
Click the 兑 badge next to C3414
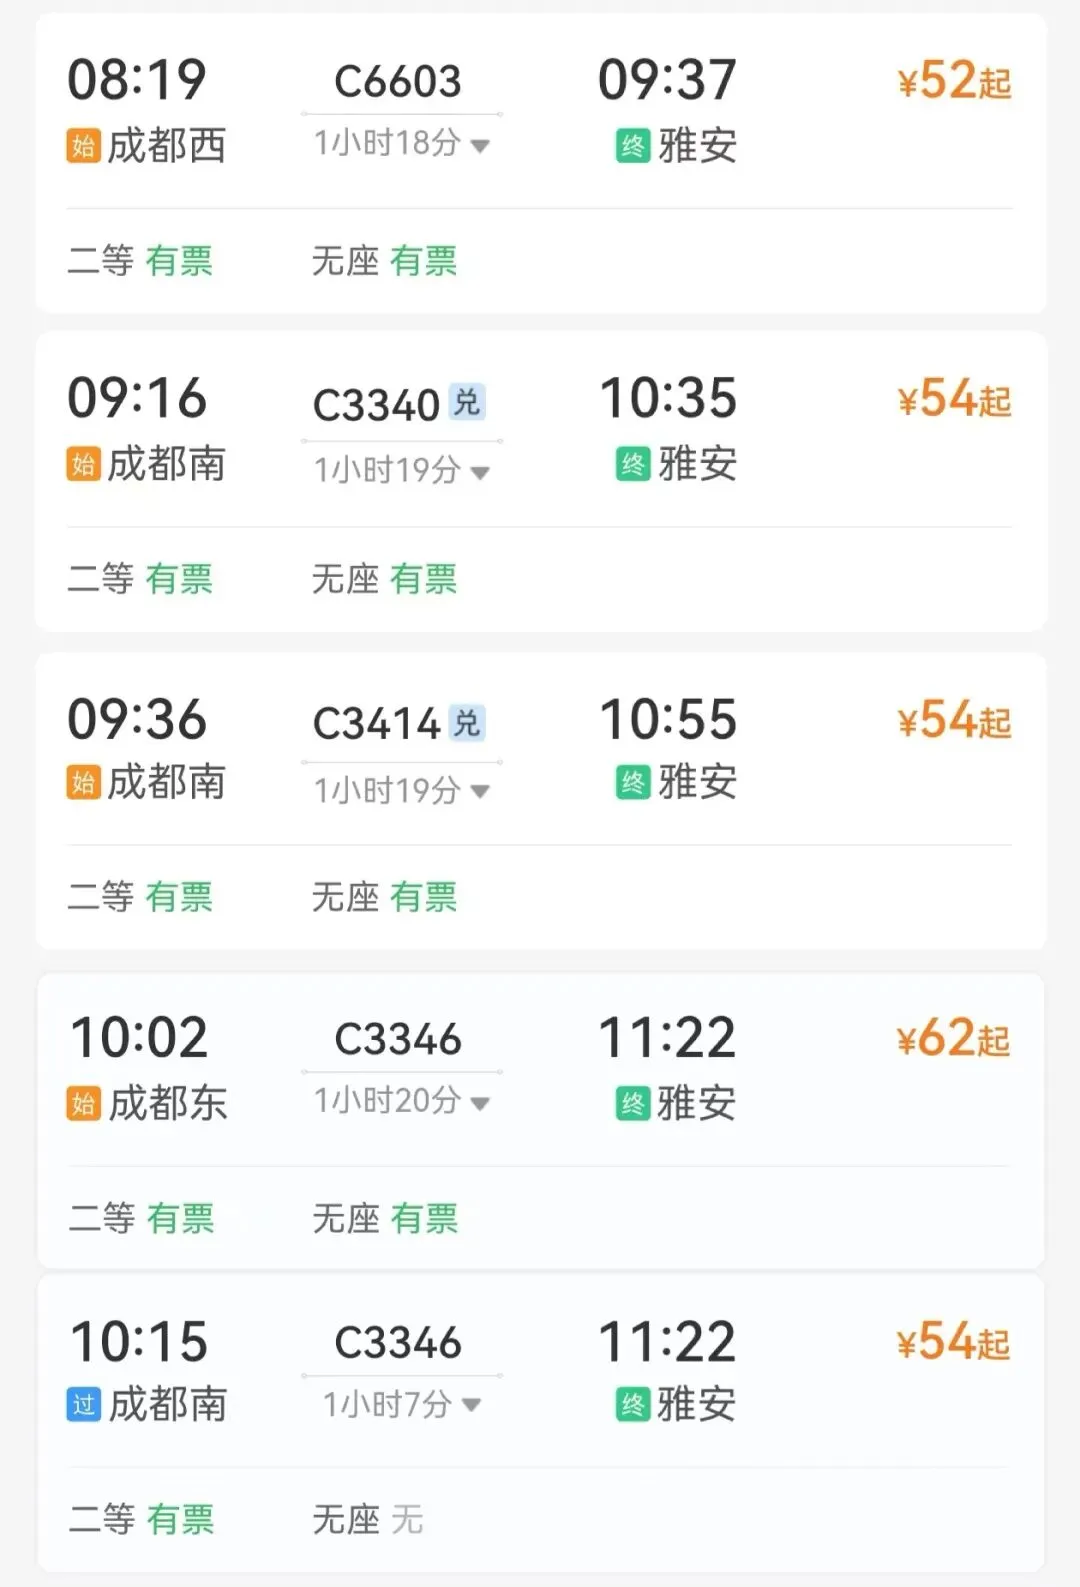pyautogui.click(x=467, y=722)
